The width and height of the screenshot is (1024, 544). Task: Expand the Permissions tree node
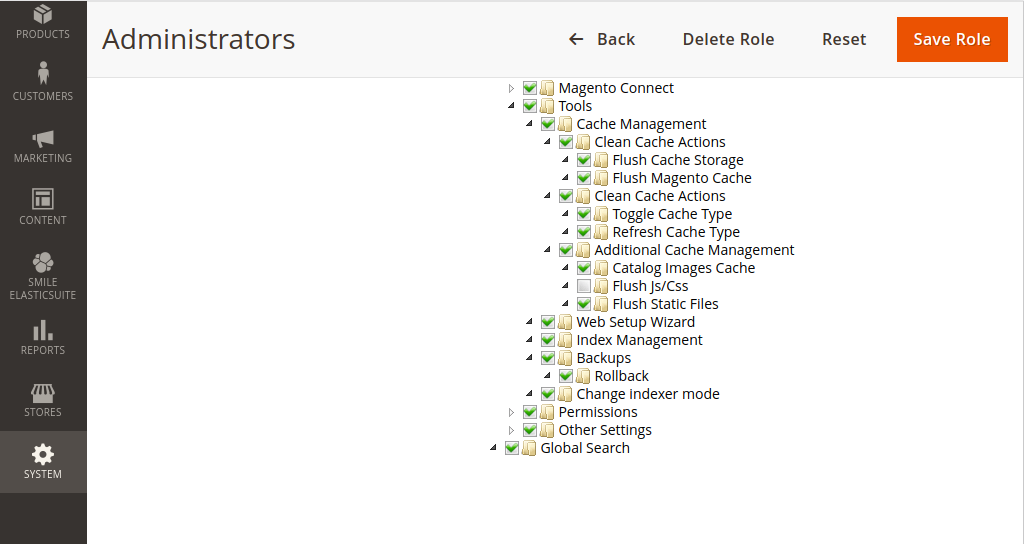point(512,412)
